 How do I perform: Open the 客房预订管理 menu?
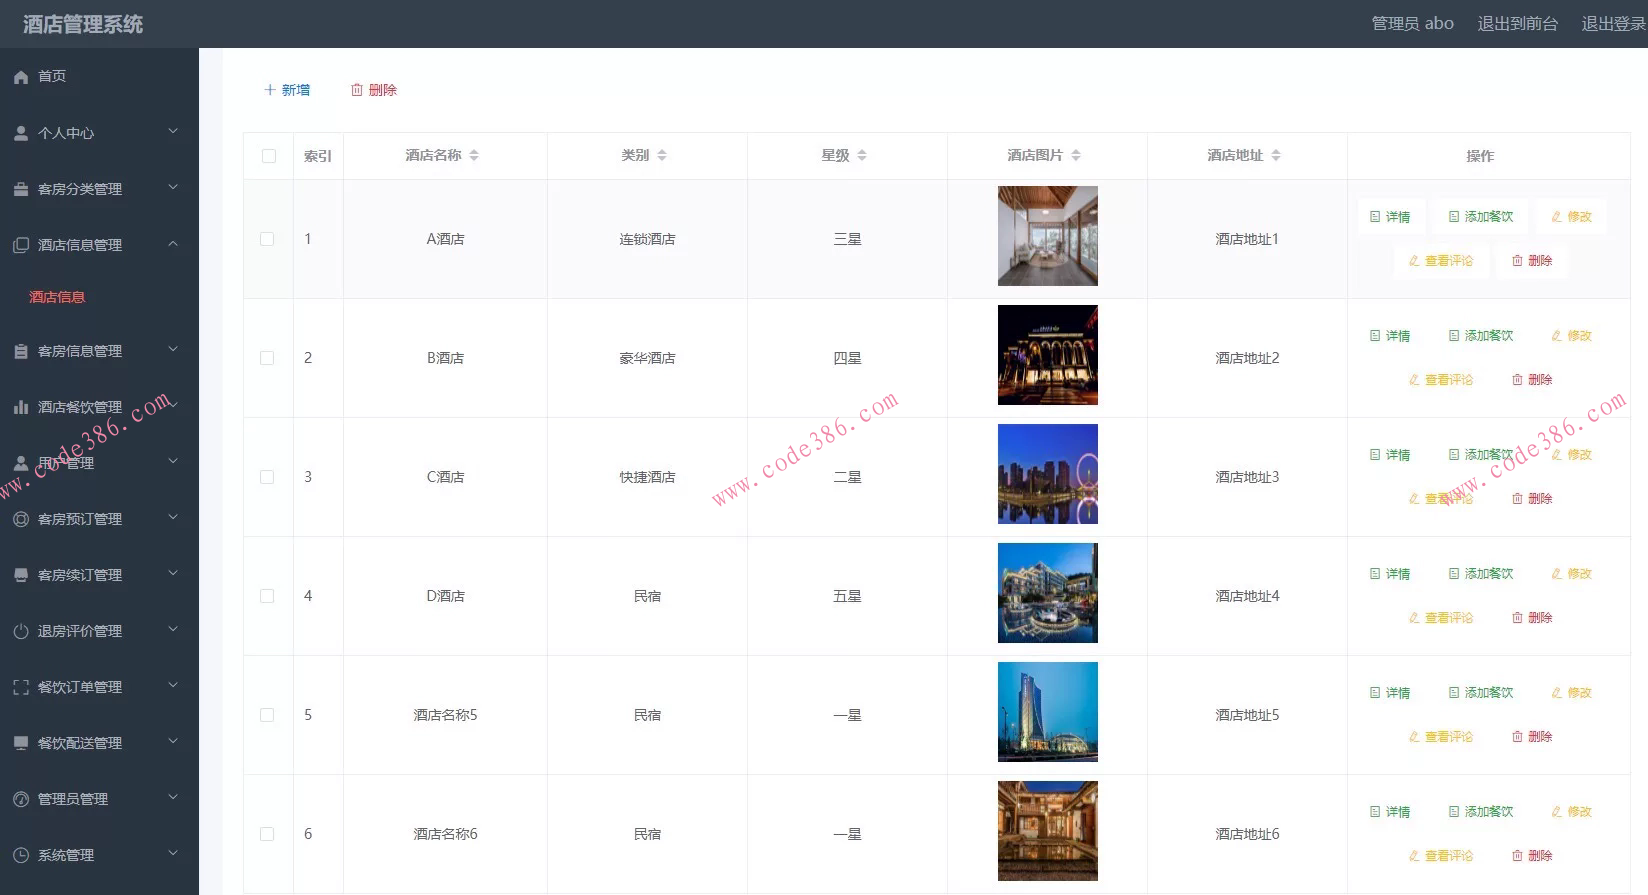[80, 519]
